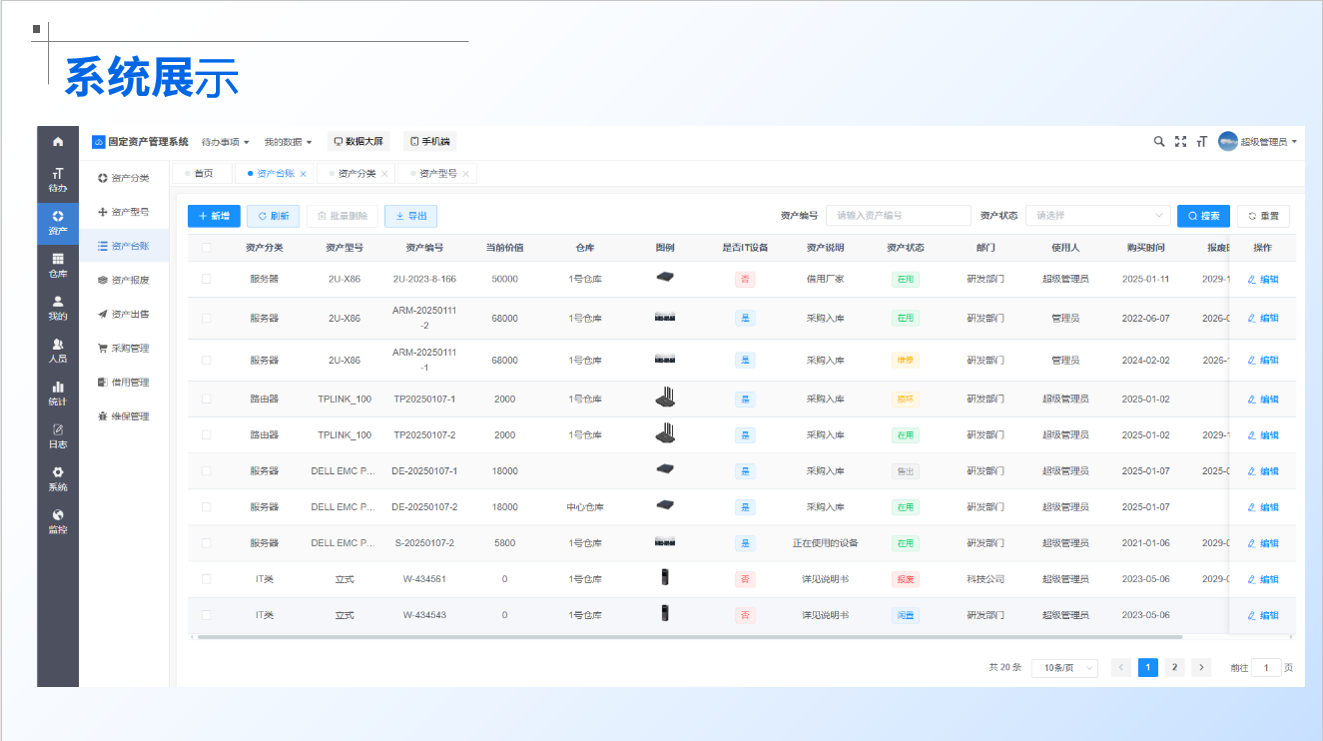
Task: Click the 导出 export button
Action: point(411,216)
